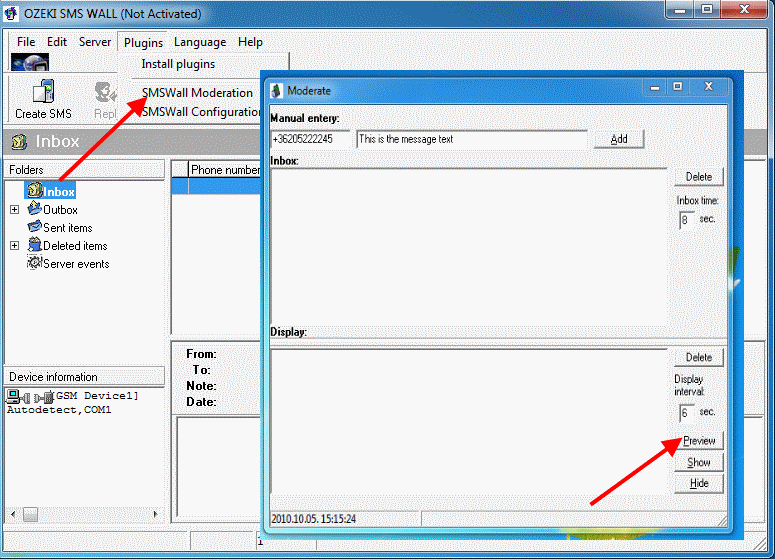775x559 pixels.
Task: Close the OZEKI SMS WALL main window
Action: [x=745, y=9]
